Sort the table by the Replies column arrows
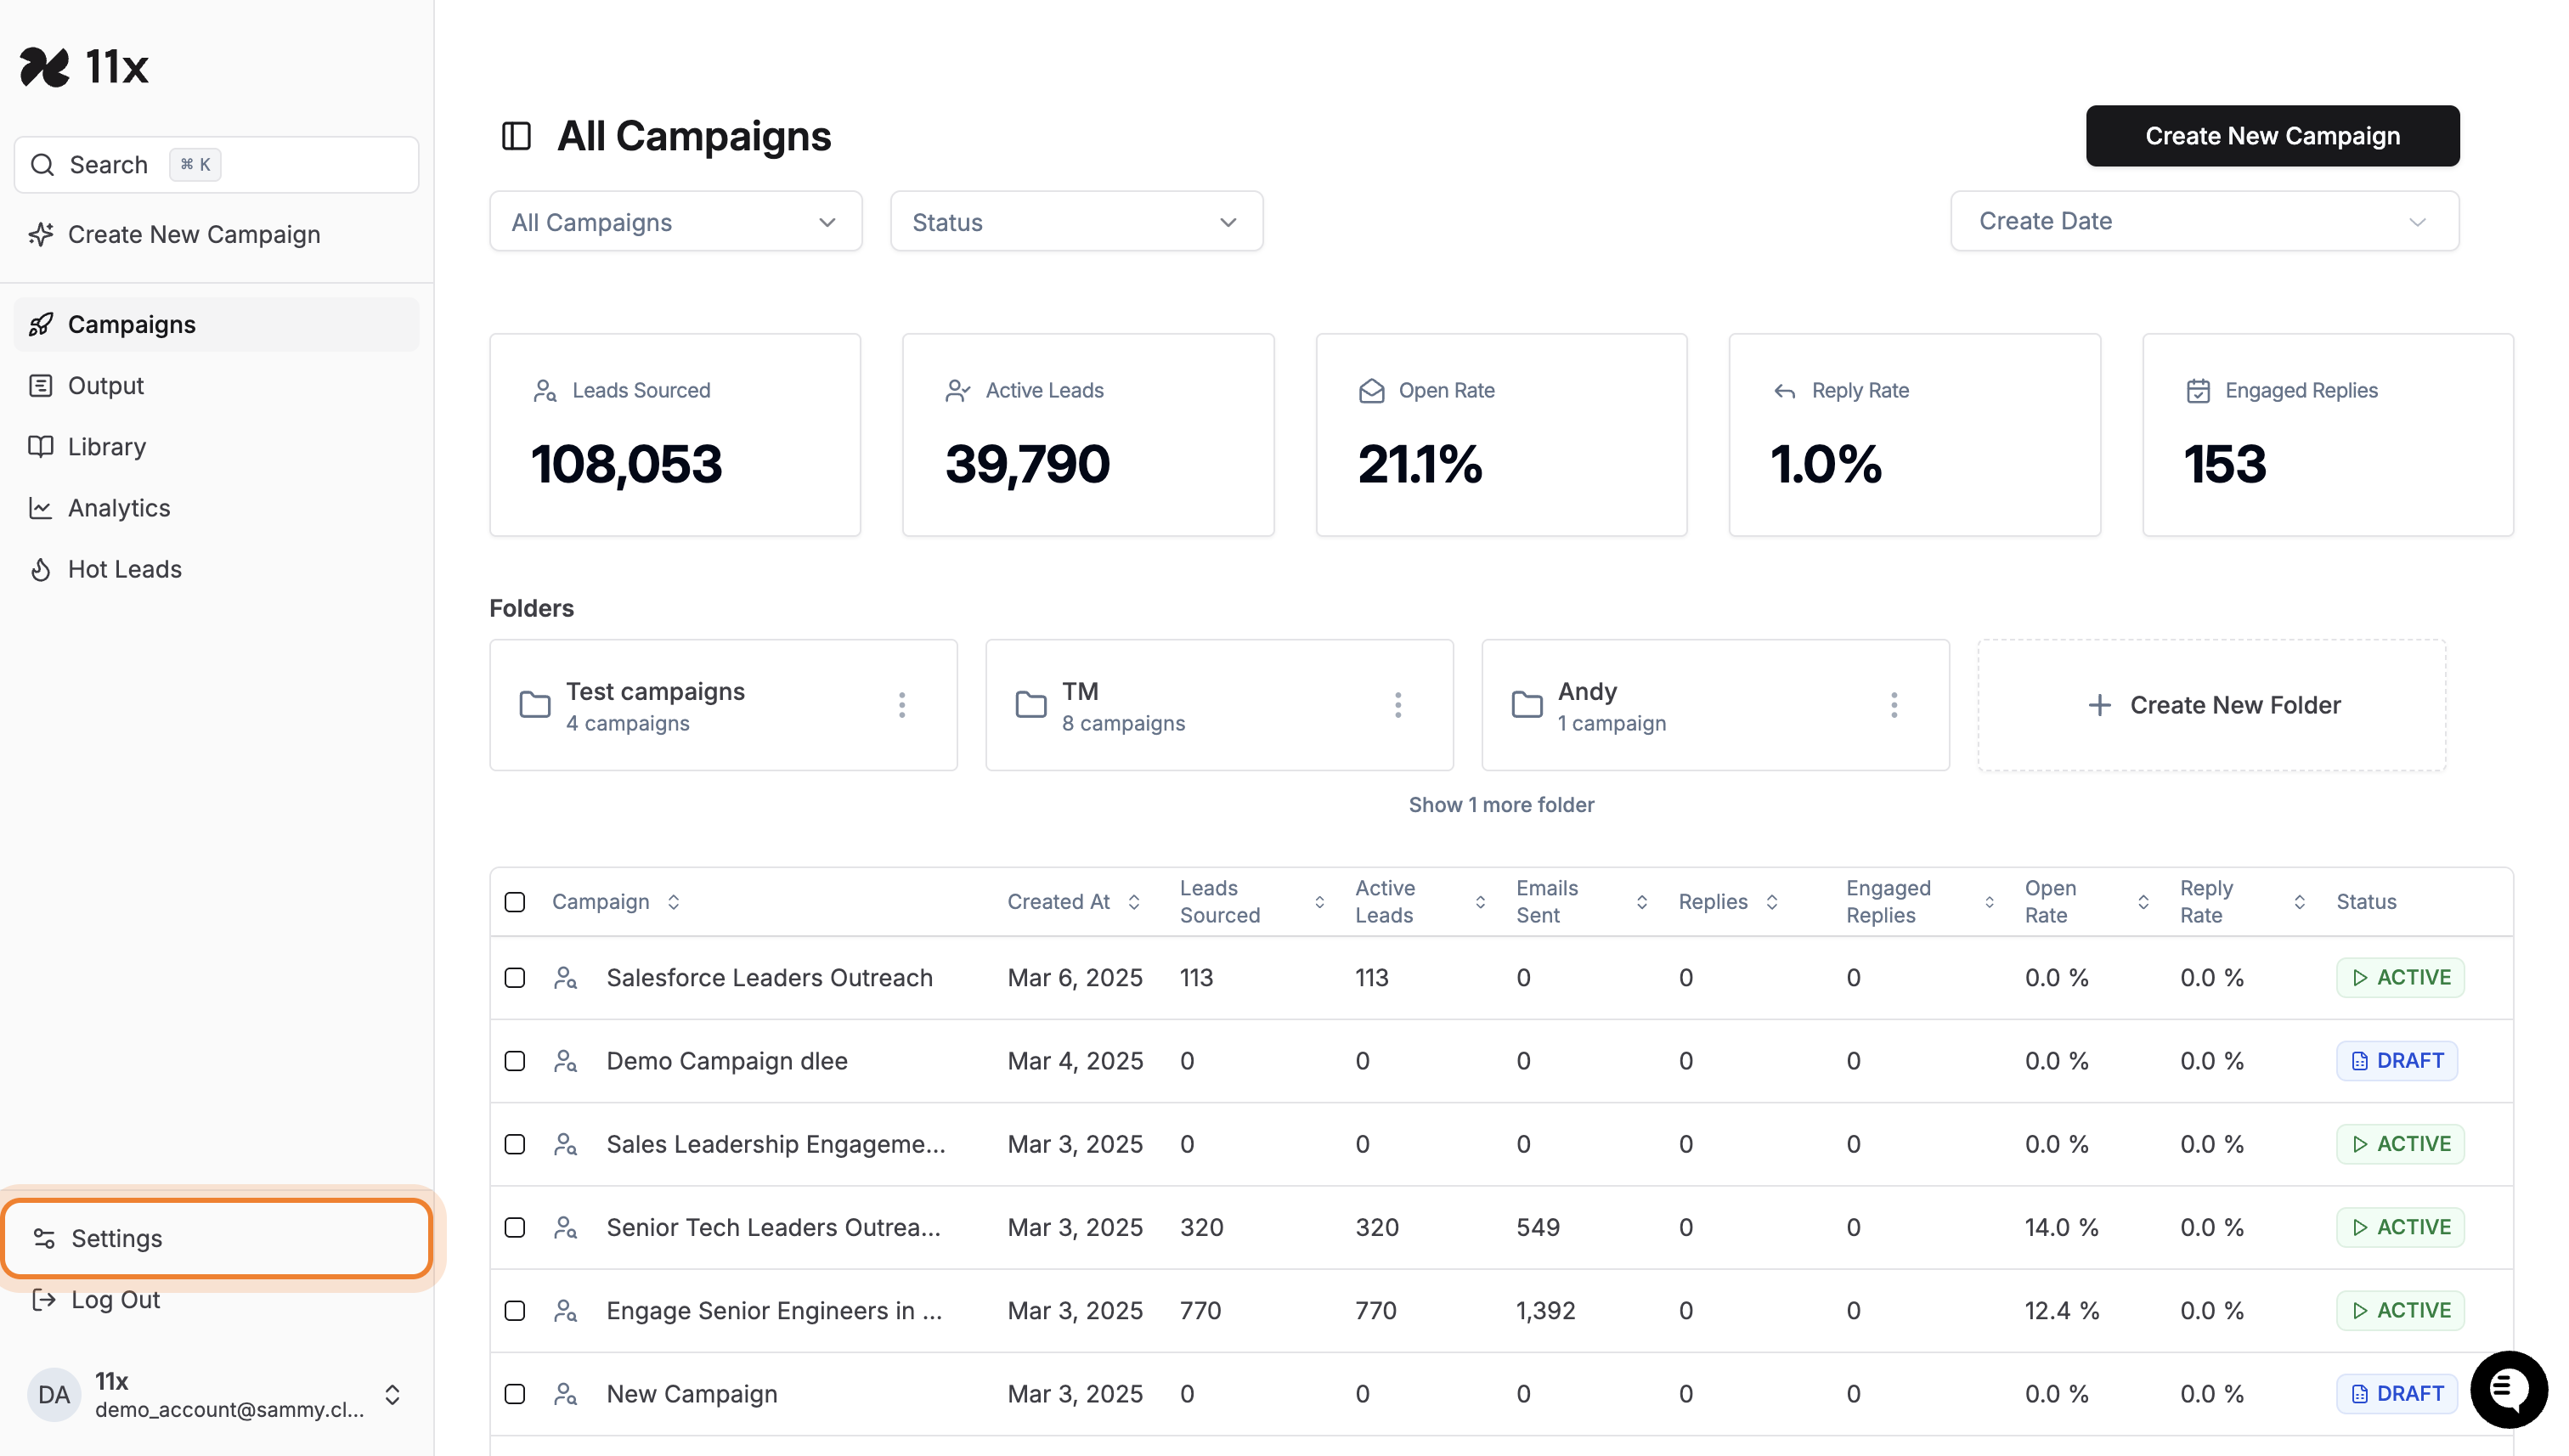Viewport: 2569px width, 1456px height. (x=1772, y=902)
